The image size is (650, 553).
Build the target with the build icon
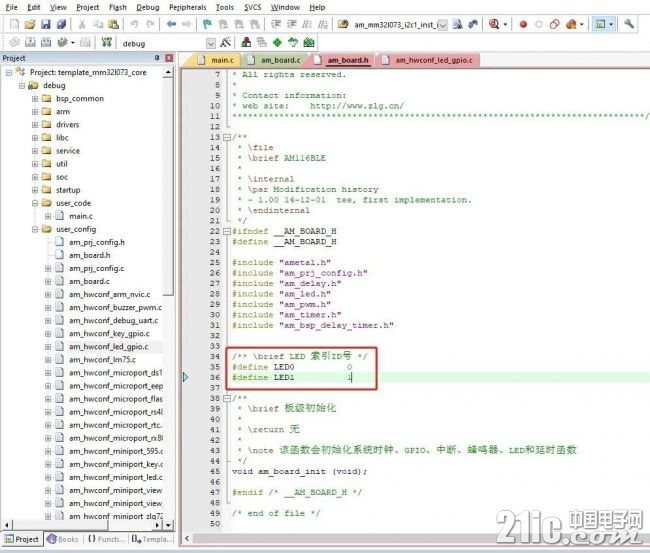[x=30, y=42]
